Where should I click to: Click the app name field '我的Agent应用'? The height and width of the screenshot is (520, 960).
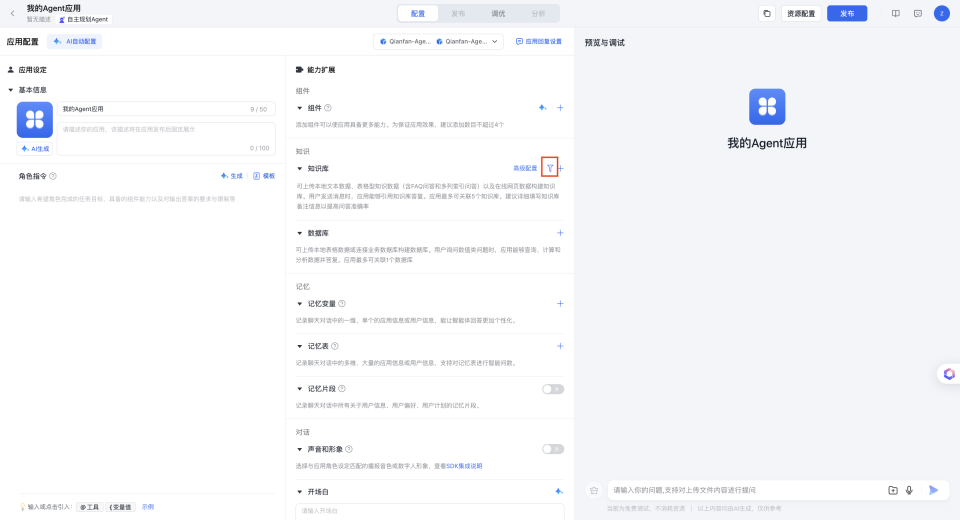click(166, 109)
